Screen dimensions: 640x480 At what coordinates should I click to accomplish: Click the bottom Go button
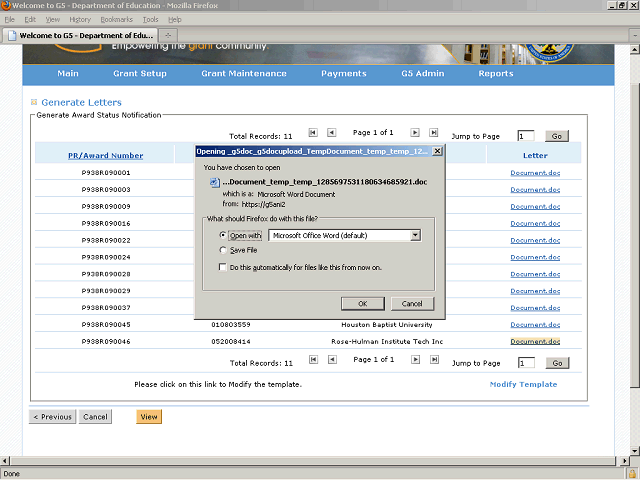click(557, 363)
